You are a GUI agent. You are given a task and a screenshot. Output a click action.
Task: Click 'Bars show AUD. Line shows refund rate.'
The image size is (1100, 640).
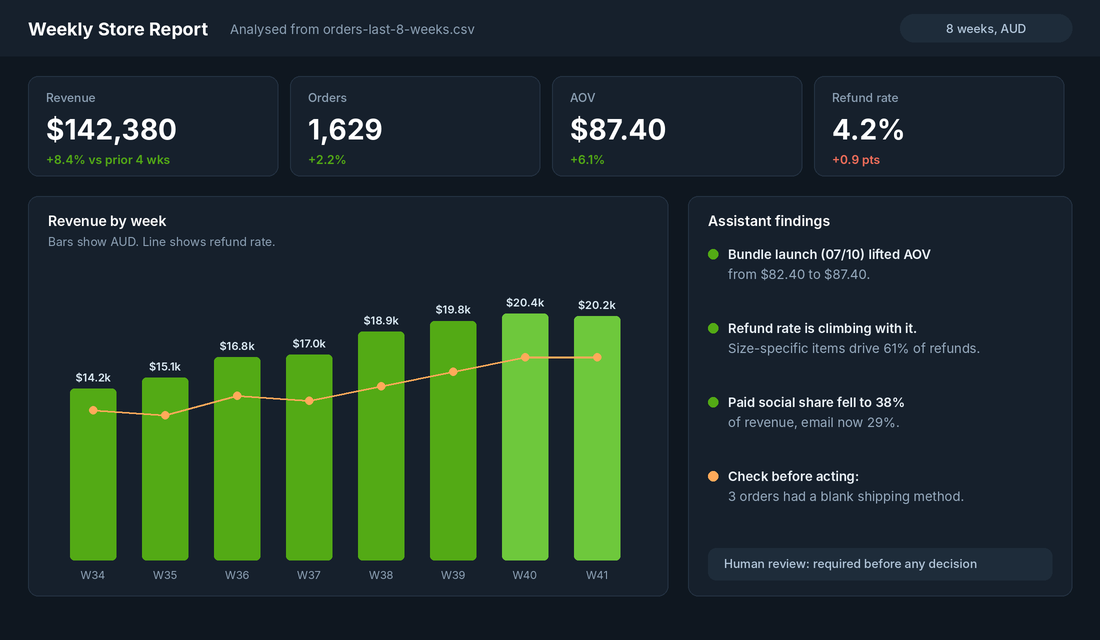point(161,242)
